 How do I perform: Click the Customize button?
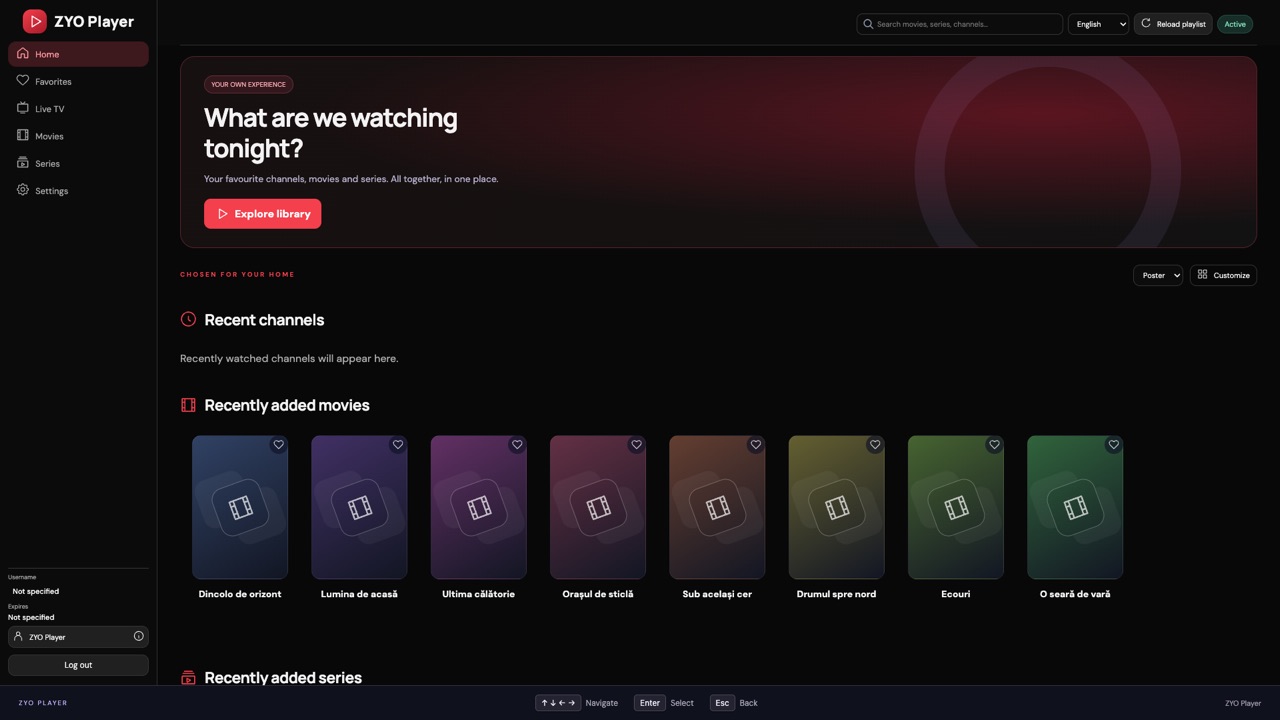click(1223, 275)
